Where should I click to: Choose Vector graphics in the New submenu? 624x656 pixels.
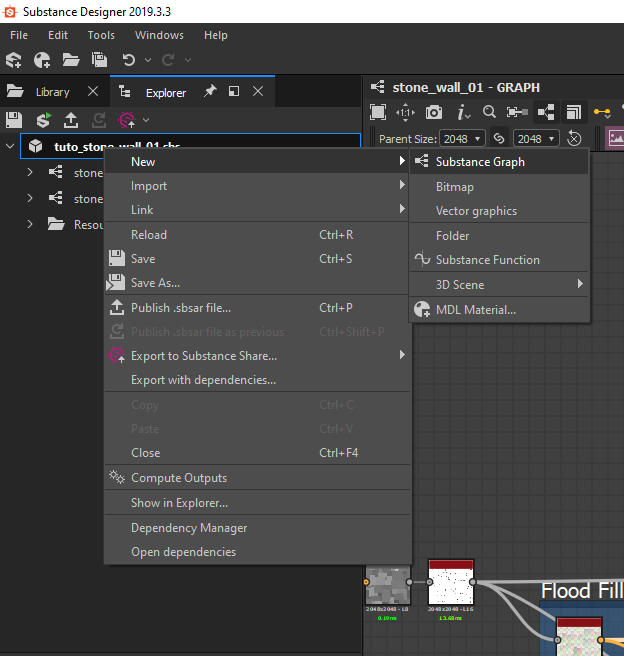(x=499, y=211)
